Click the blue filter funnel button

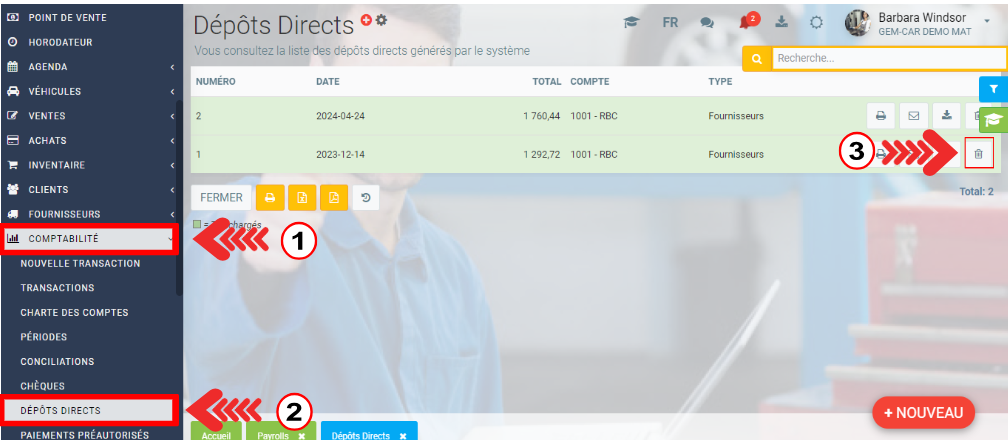993,89
